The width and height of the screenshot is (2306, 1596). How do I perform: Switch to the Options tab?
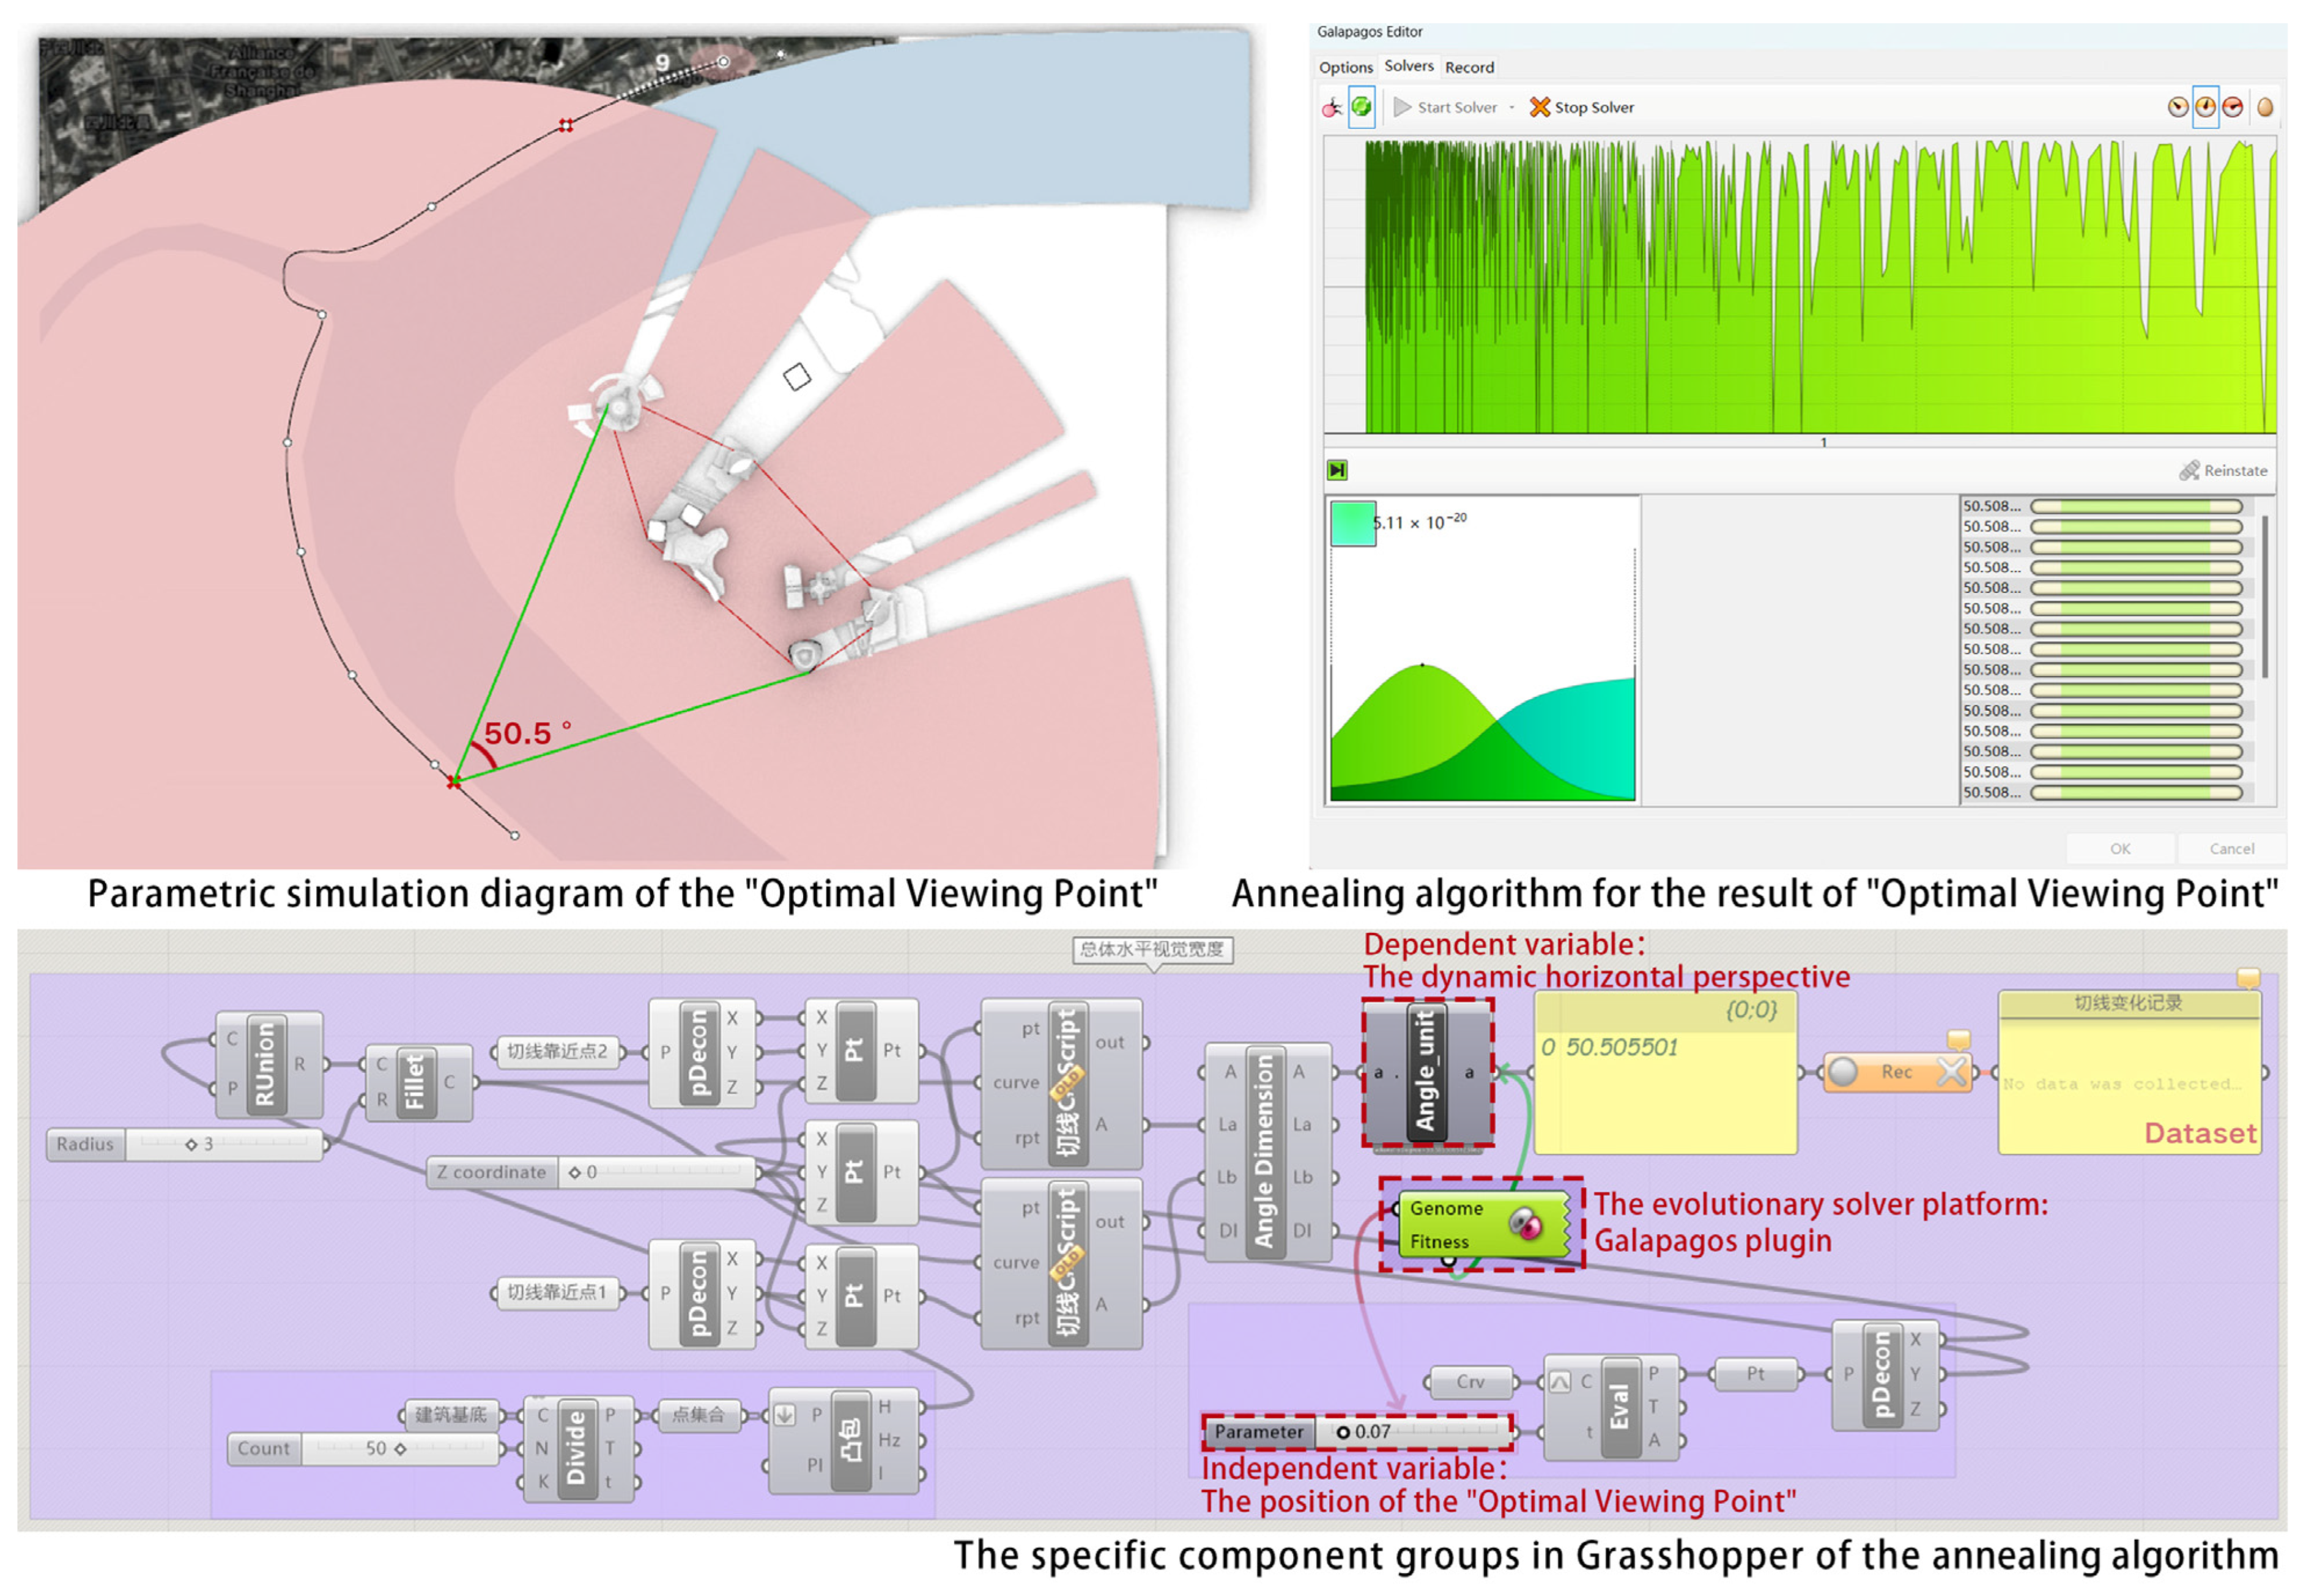[1345, 67]
